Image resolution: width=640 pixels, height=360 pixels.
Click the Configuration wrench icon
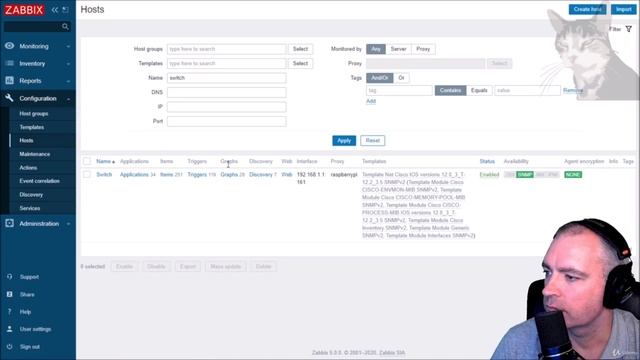click(x=9, y=98)
